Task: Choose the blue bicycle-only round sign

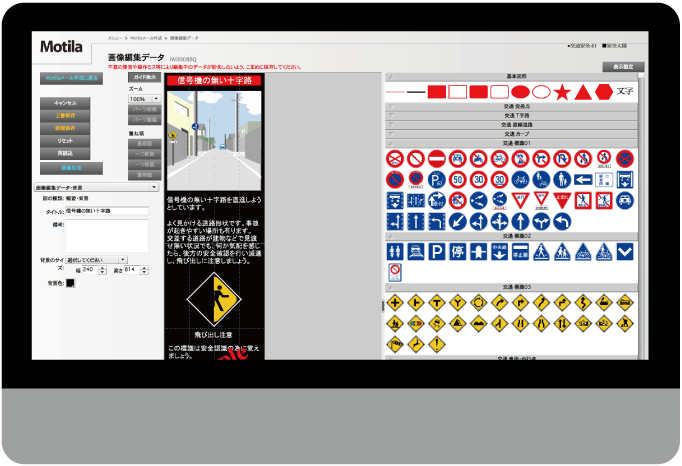Action: click(x=520, y=179)
